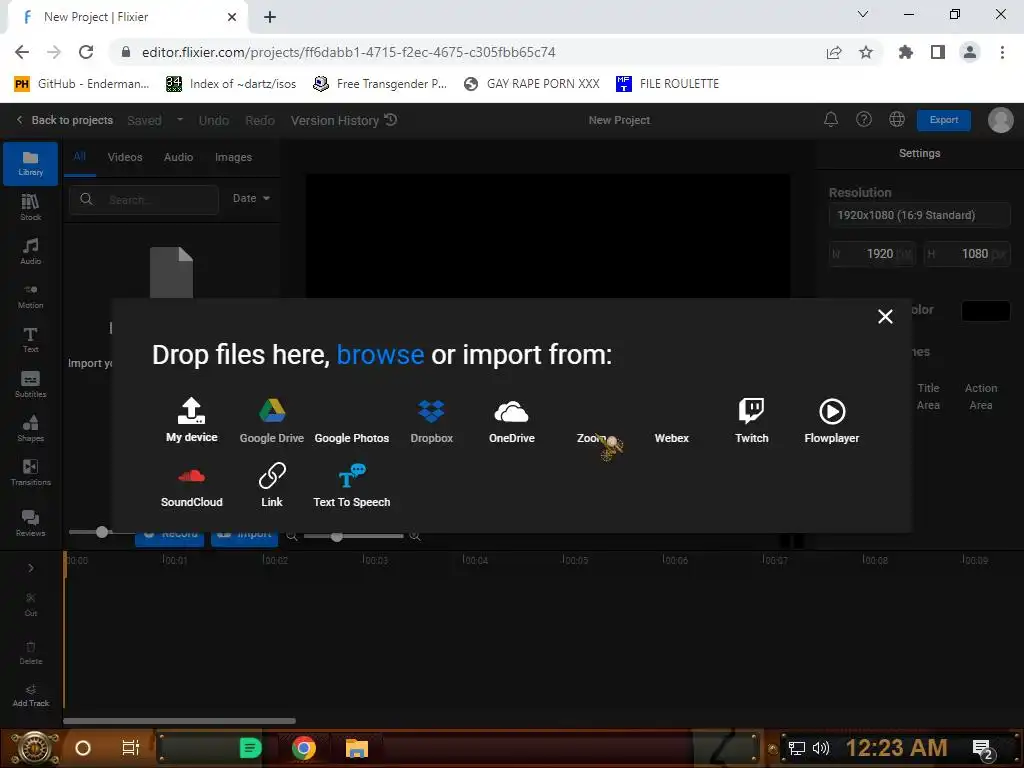Select the Cut timeline tool
Image resolution: width=1024 pixels, height=768 pixels.
coord(31,604)
